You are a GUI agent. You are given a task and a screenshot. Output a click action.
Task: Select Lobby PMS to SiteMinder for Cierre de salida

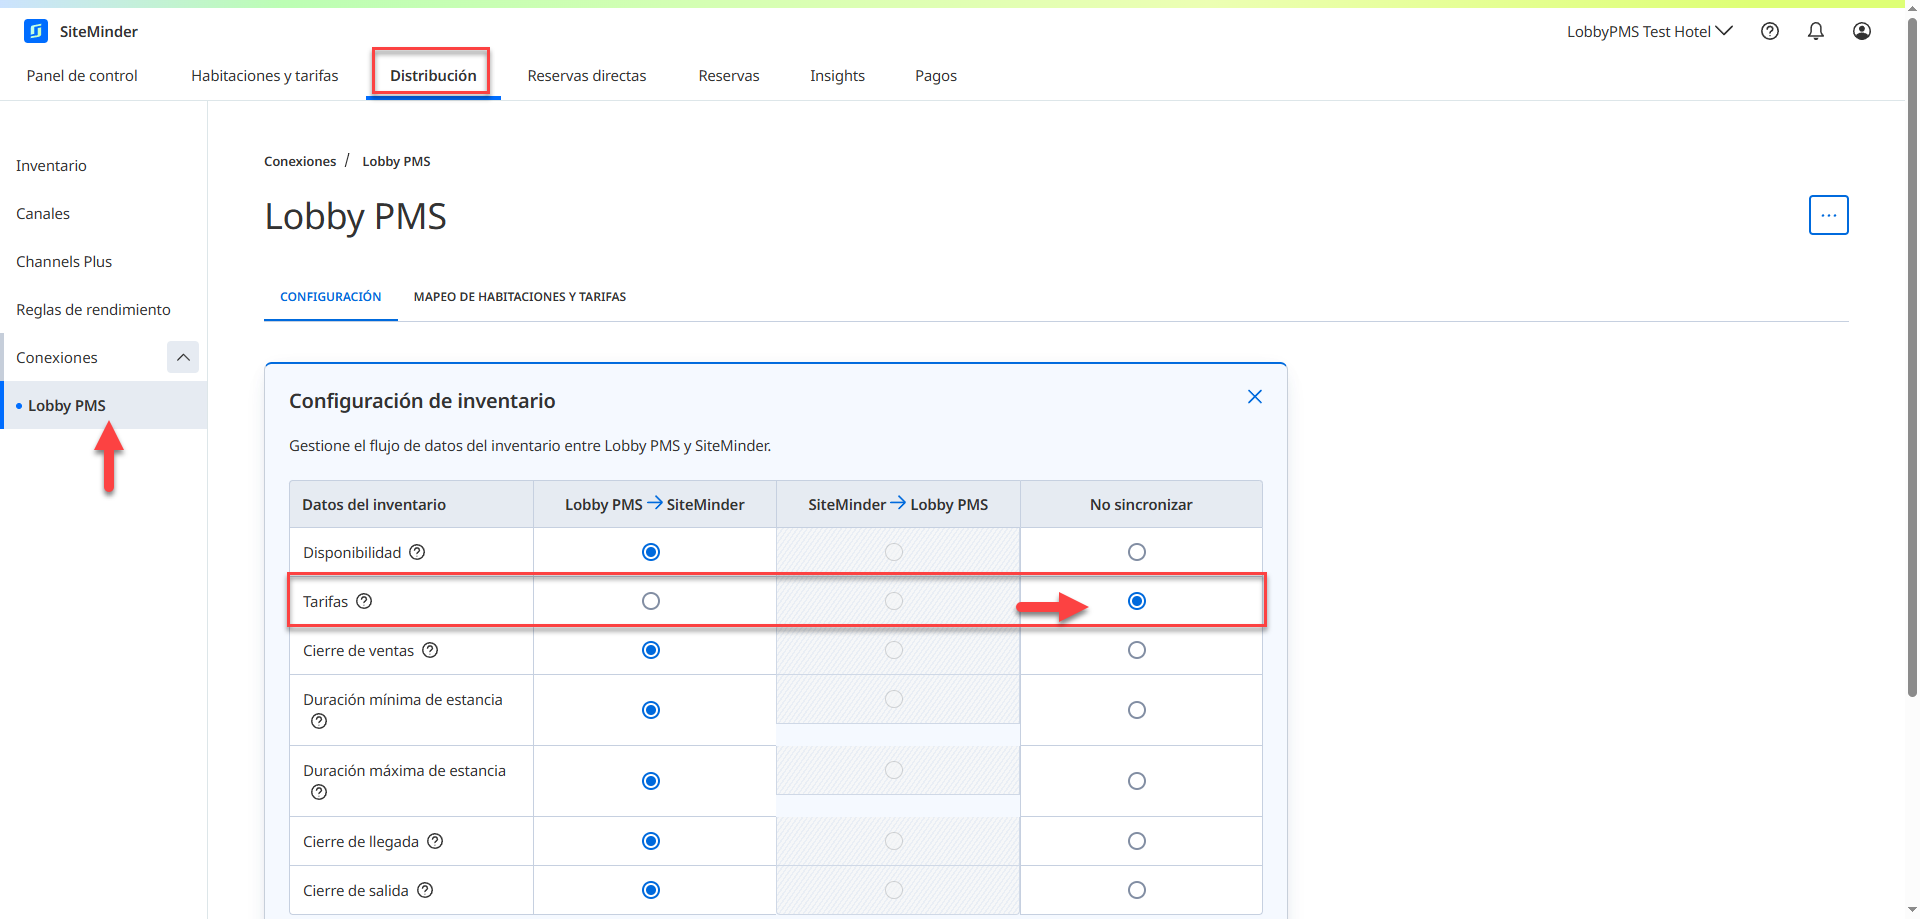pos(651,890)
